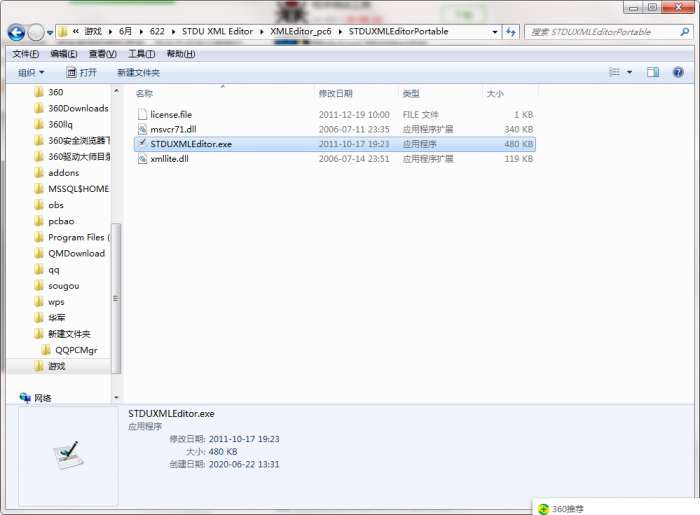This screenshot has height=515, width=700.
Task: Open the 网络 network icon
Action: click(25, 397)
